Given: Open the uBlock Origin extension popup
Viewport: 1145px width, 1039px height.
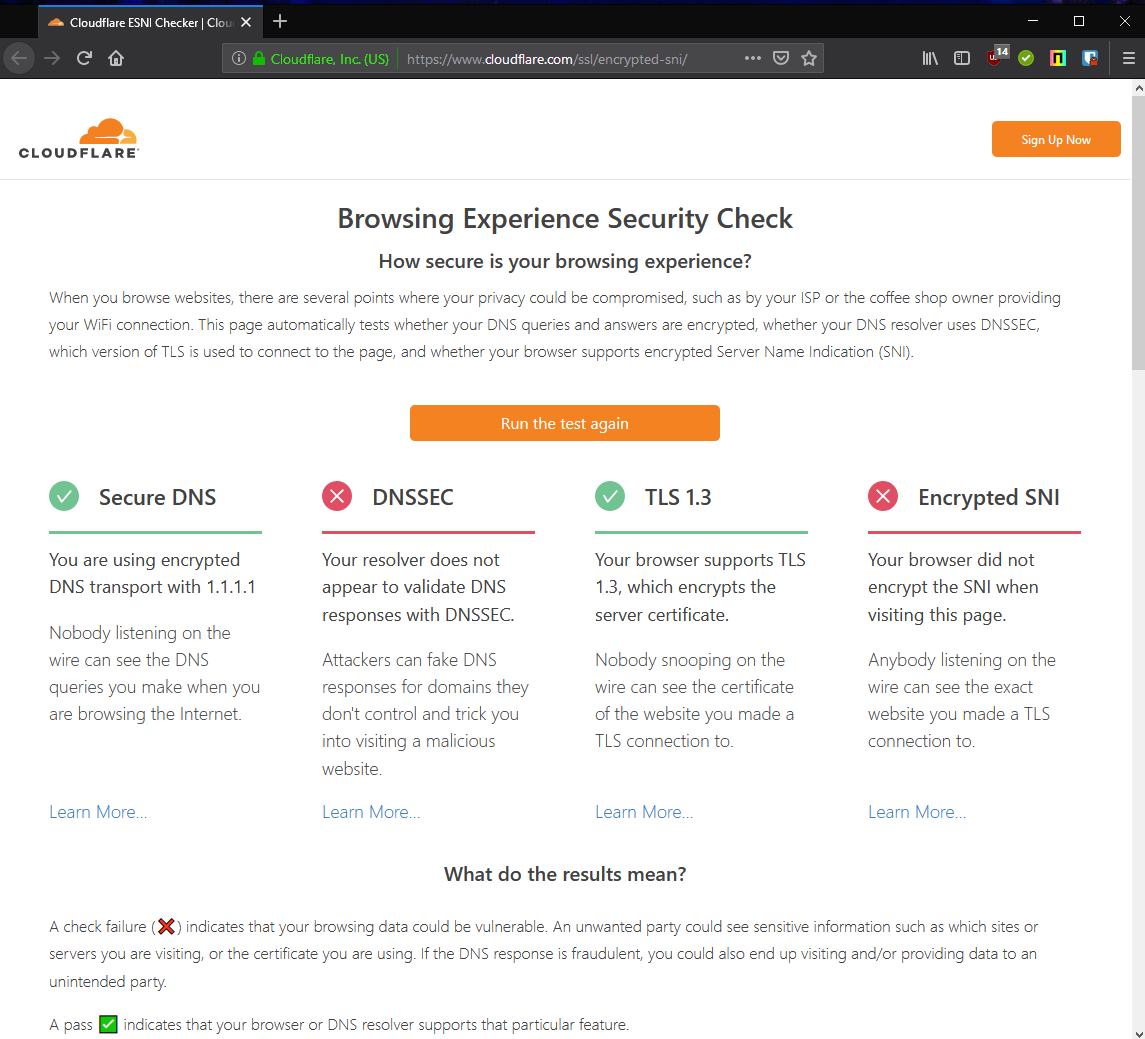Looking at the screenshot, I should tap(995, 58).
